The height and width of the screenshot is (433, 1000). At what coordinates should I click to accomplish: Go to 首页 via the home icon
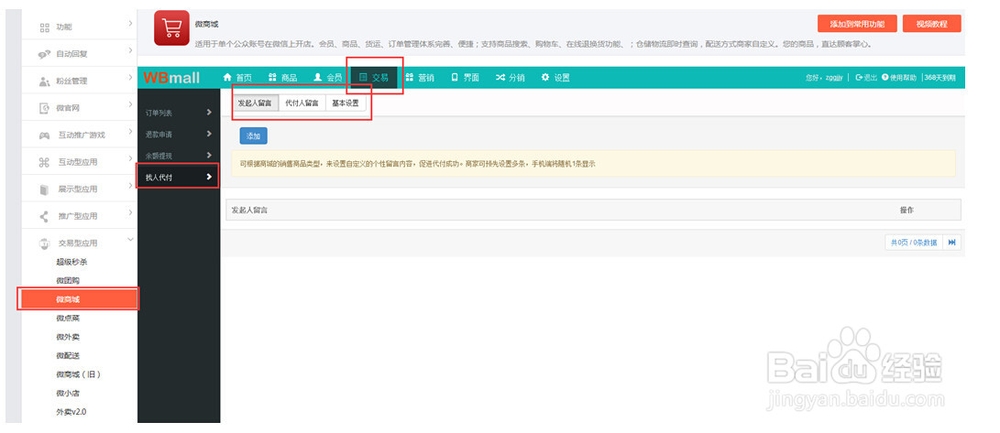pos(227,77)
